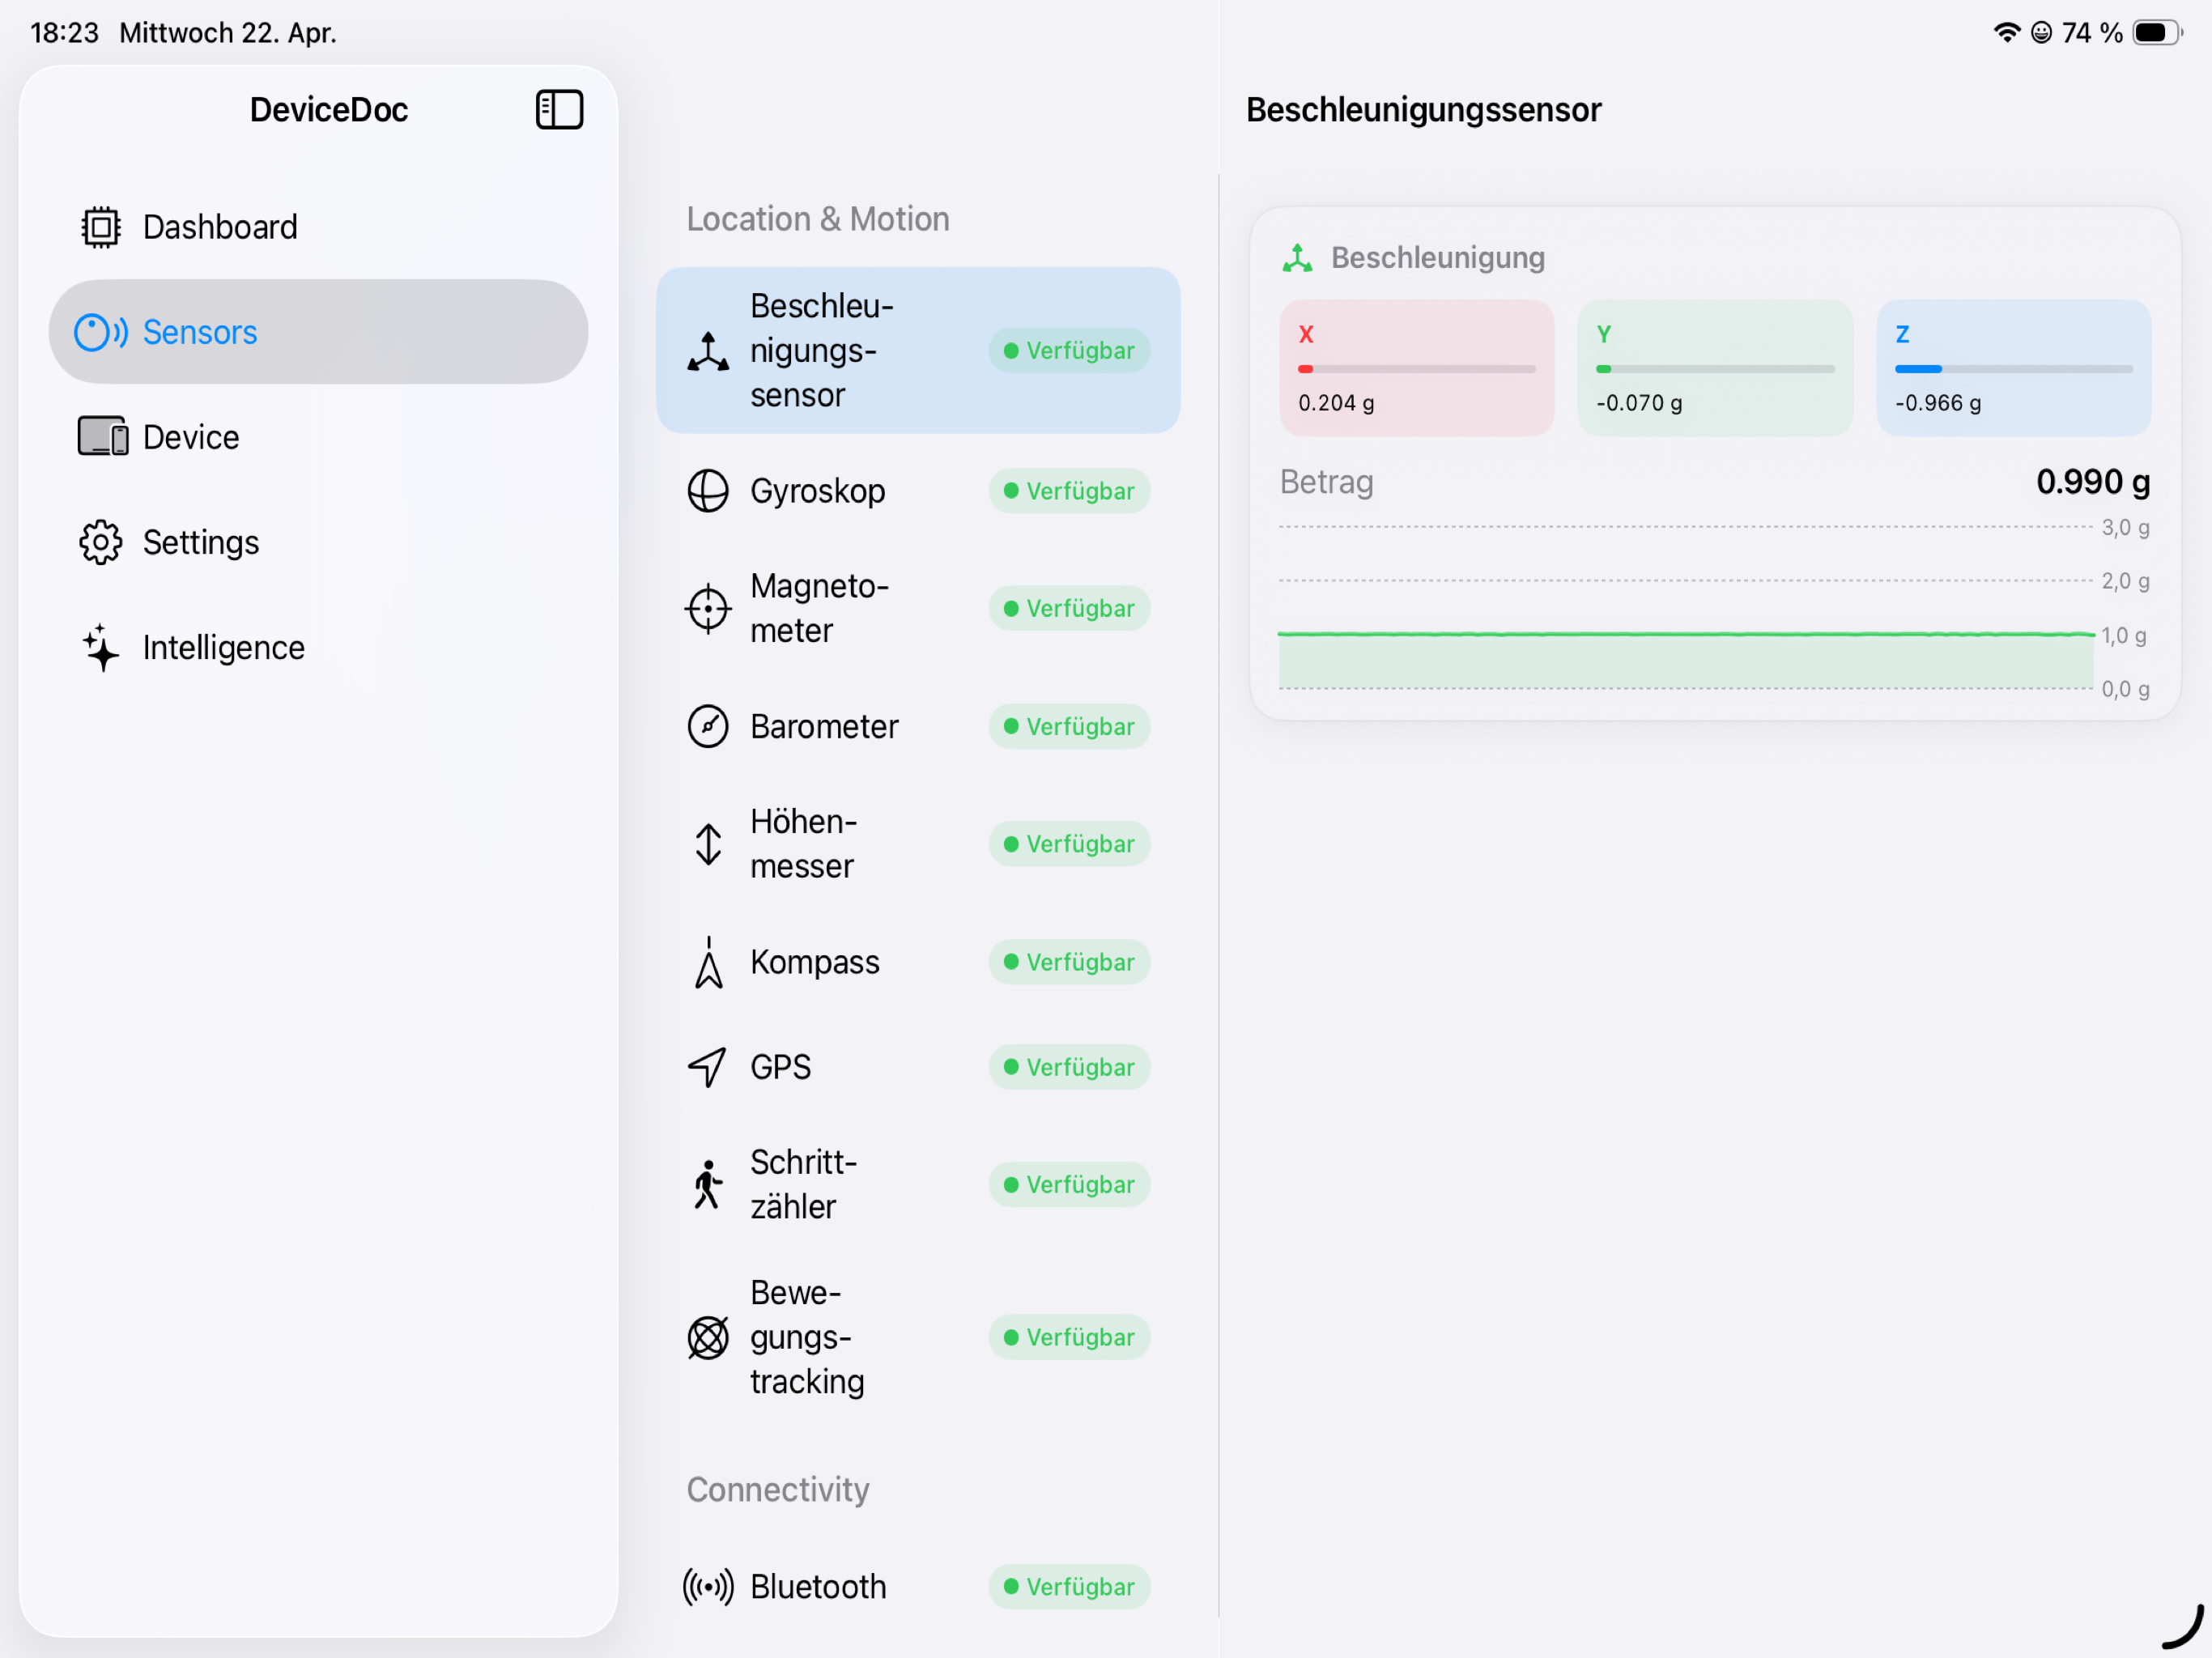The height and width of the screenshot is (1658, 2212).
Task: Click the Schrittzähler walking figure icon
Action: pos(708,1185)
